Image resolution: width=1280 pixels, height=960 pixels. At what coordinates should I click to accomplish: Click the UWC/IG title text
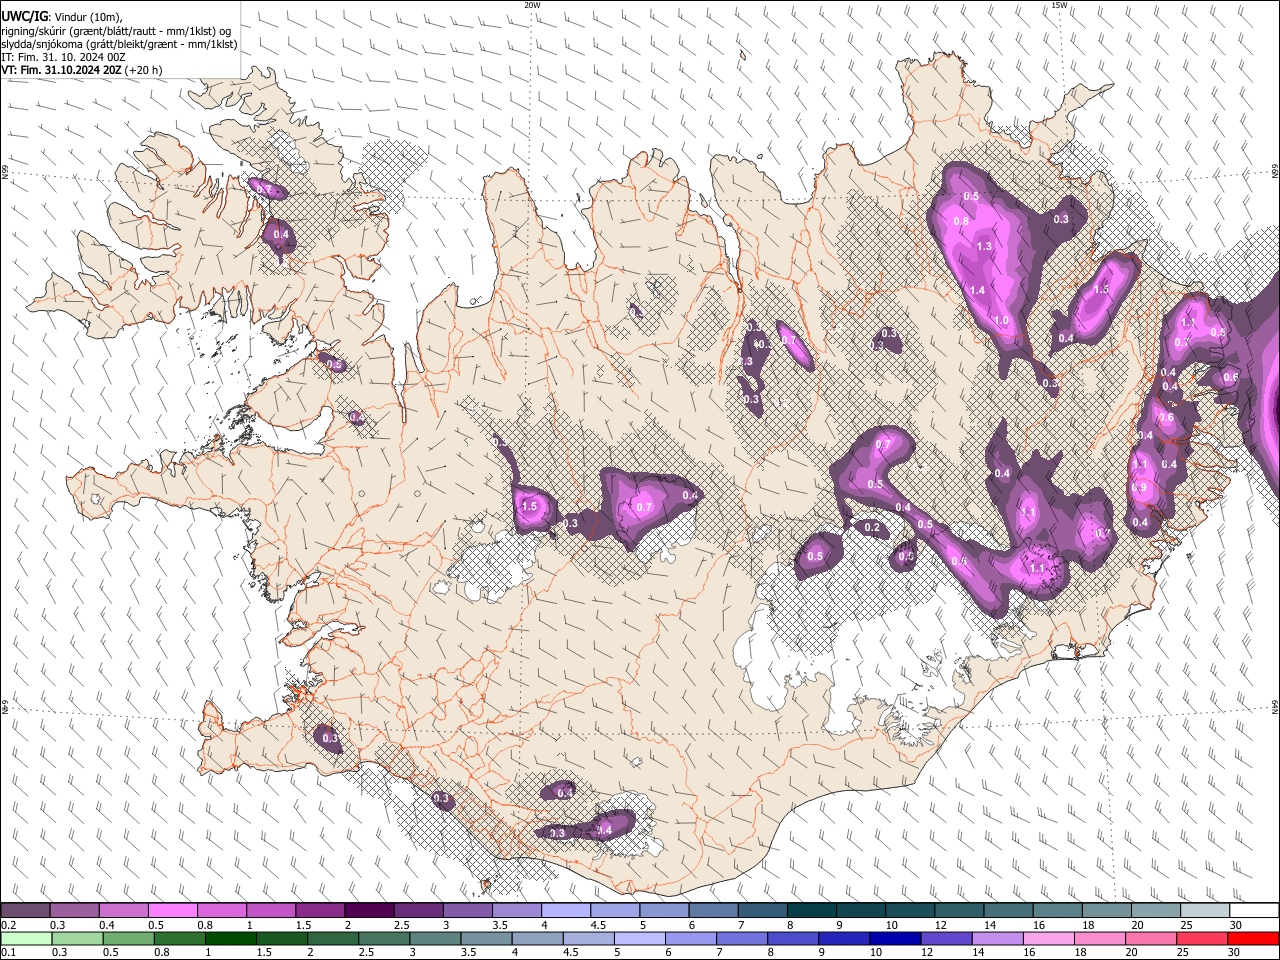tap(25, 17)
